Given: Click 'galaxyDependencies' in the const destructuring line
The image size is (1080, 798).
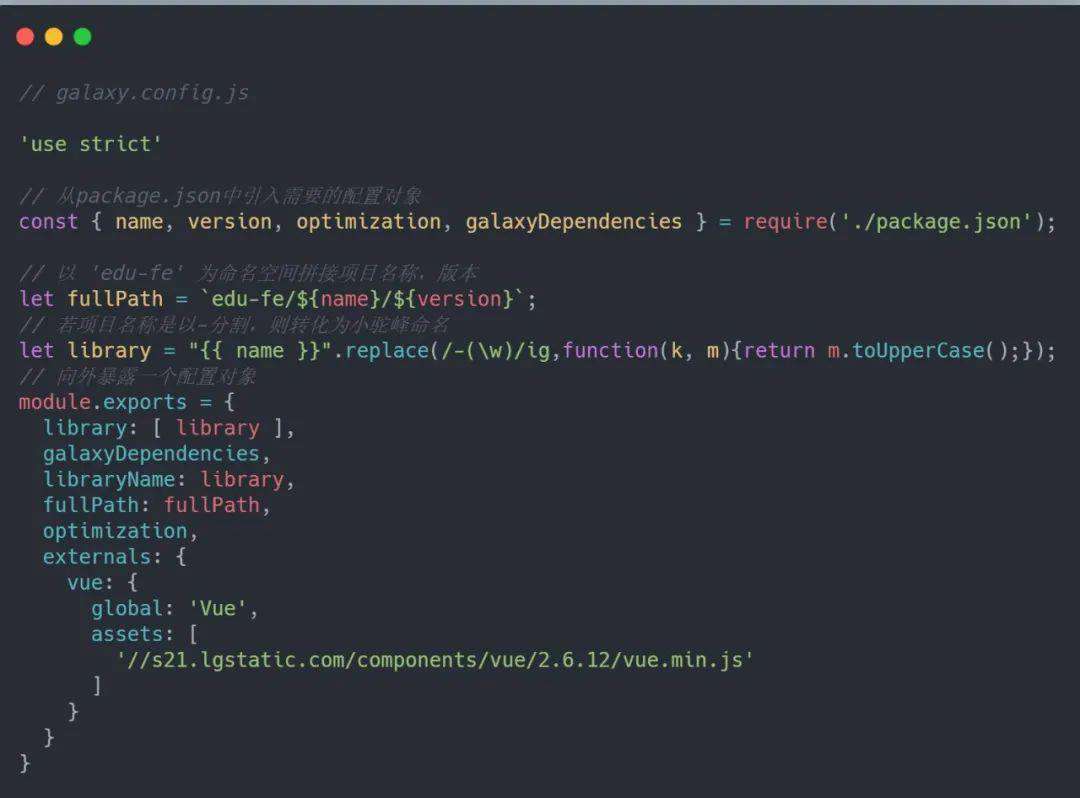Looking at the screenshot, I should [x=574, y=222].
